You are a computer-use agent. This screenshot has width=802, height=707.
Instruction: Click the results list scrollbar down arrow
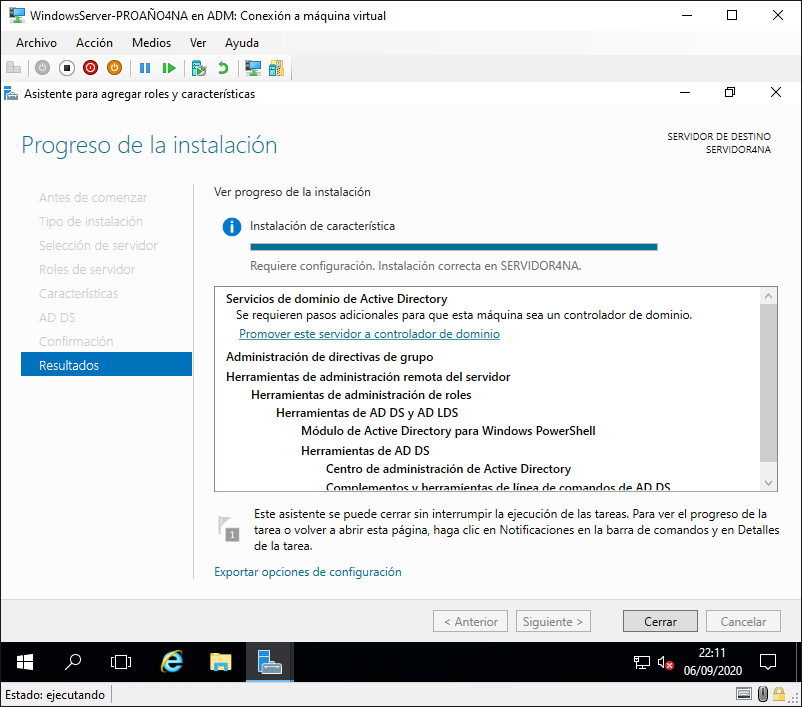click(x=768, y=482)
